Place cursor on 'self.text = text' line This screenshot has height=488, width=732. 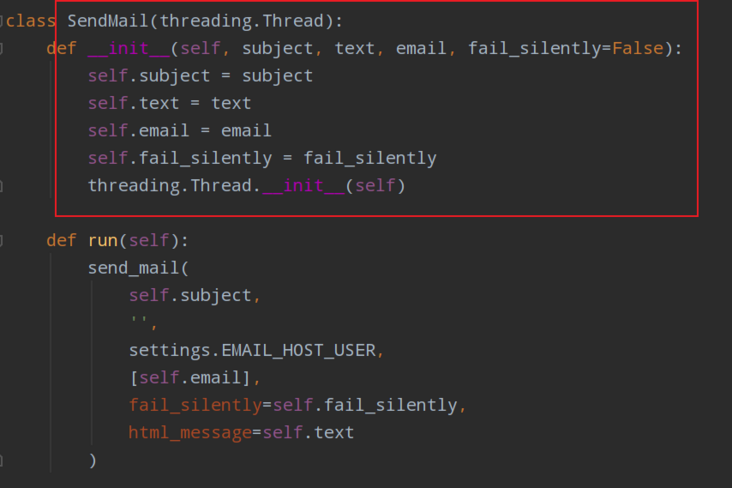coord(169,103)
